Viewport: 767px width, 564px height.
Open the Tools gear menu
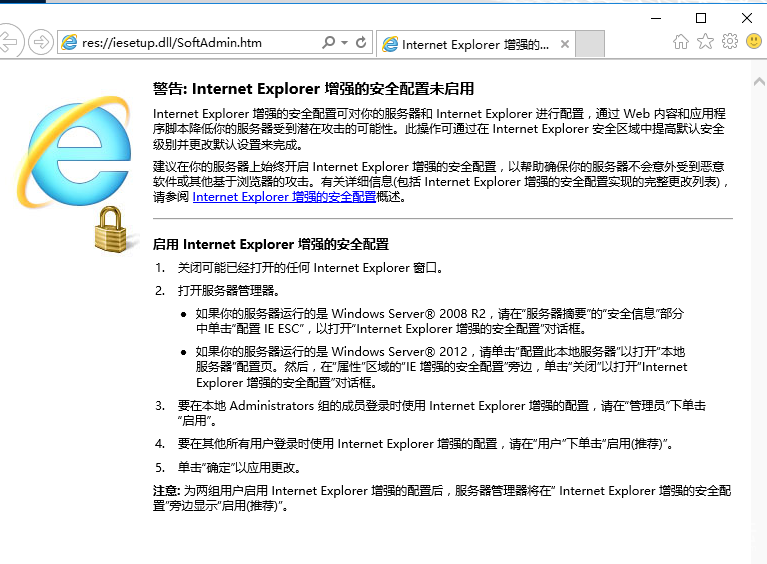tap(729, 42)
